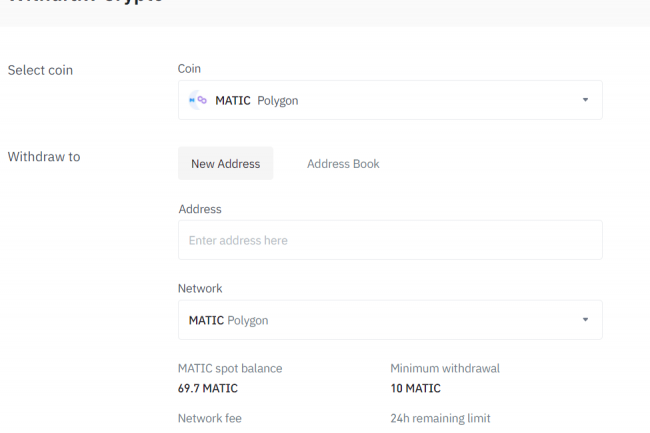The width and height of the screenshot is (650, 433).
Task: Switch to the Address Book tab
Action: (343, 164)
